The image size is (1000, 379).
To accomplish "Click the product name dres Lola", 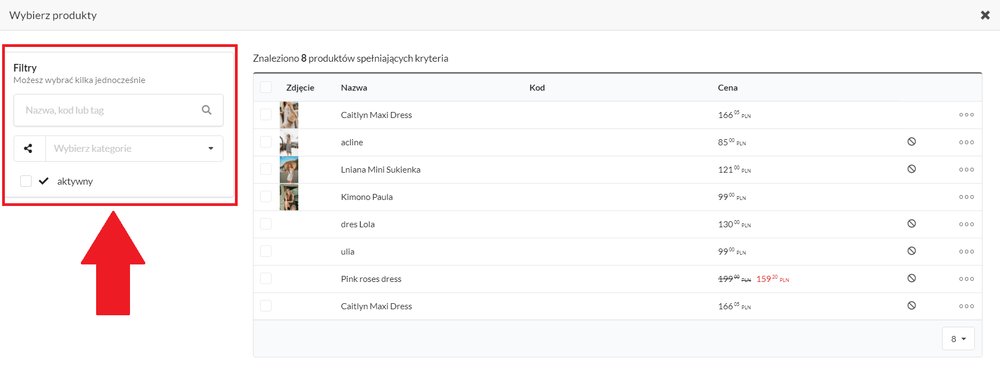I will pos(357,225).
